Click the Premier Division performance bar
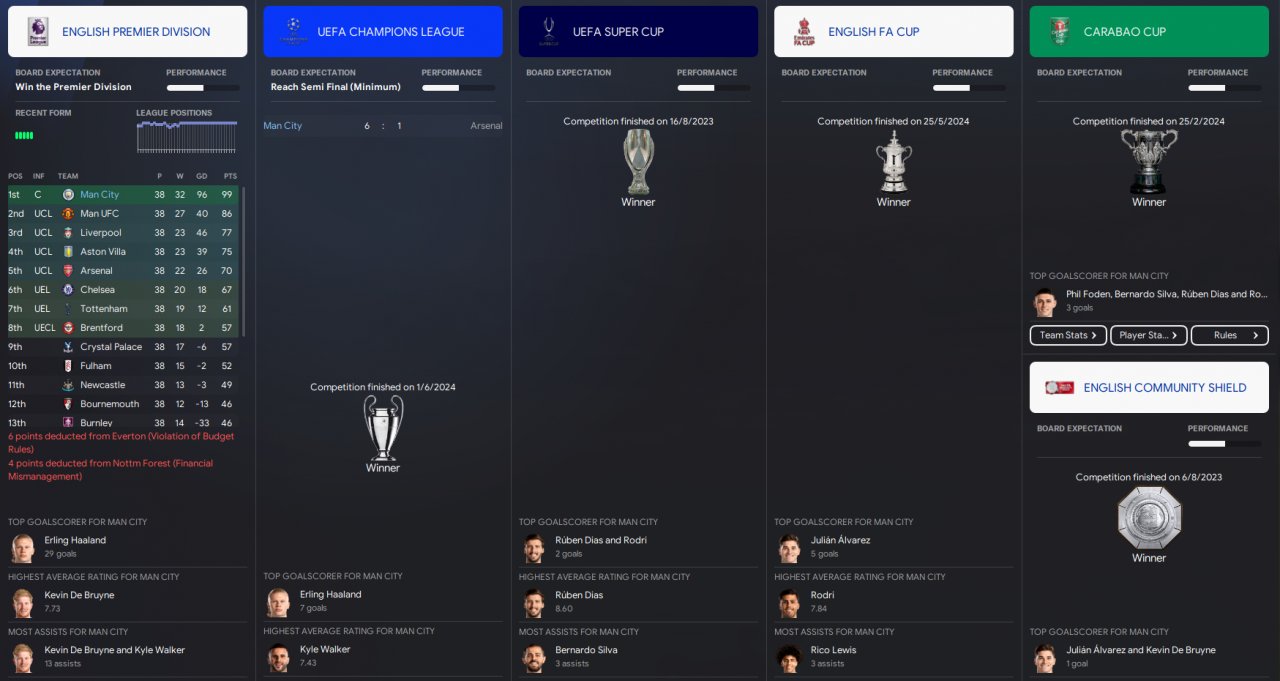Screen dimensions: 1280x681 203,88
